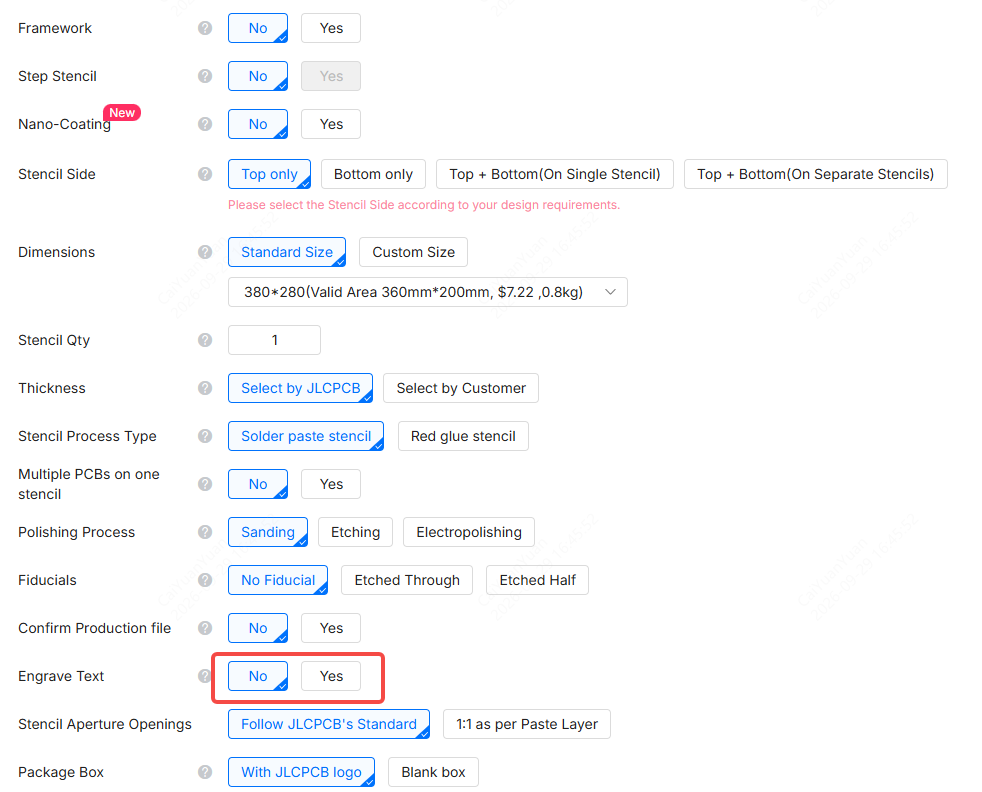Set Confirm Production file to Yes
This screenshot has height=792, width=982.
(x=331, y=628)
